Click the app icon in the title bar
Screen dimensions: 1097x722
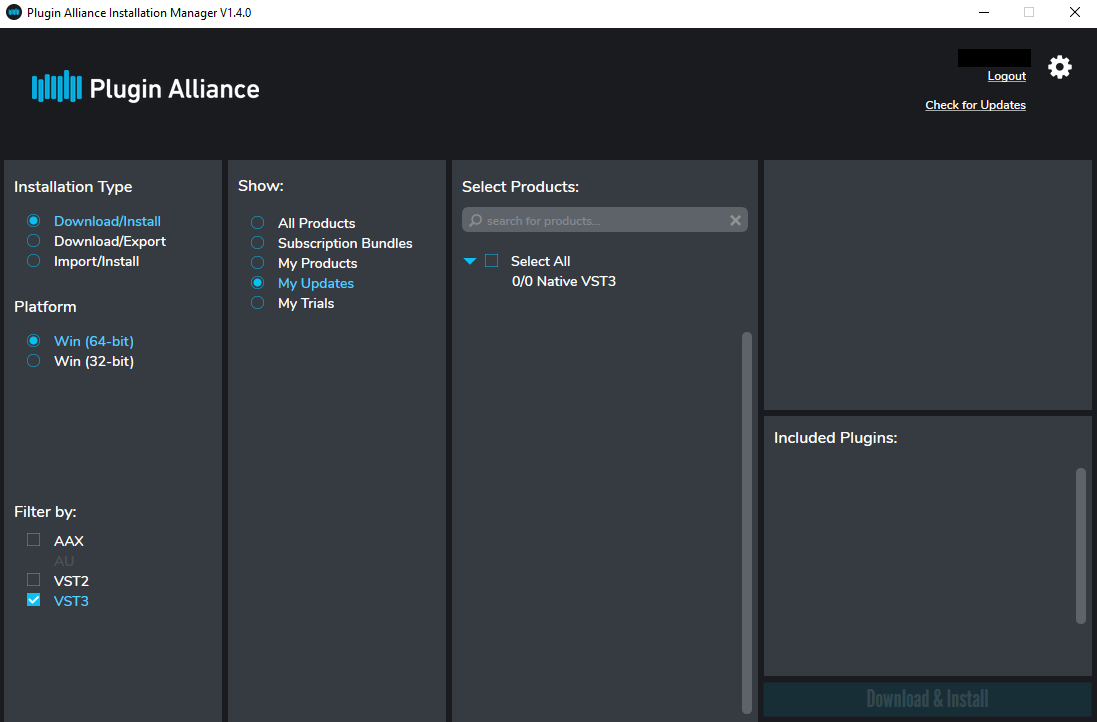pyautogui.click(x=11, y=12)
